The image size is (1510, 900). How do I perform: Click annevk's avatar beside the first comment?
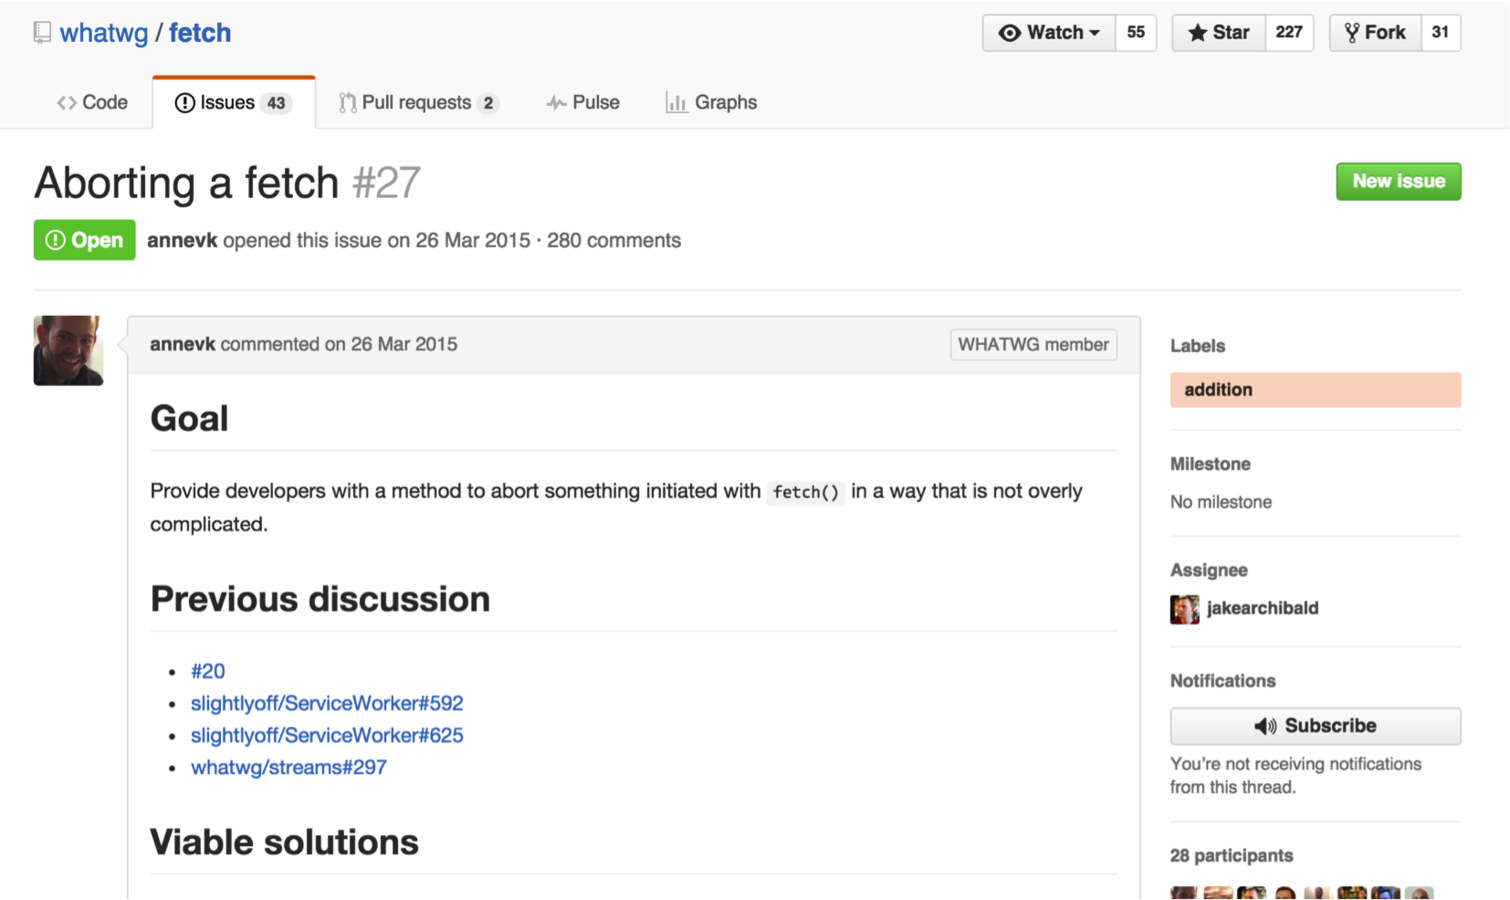pos(68,351)
